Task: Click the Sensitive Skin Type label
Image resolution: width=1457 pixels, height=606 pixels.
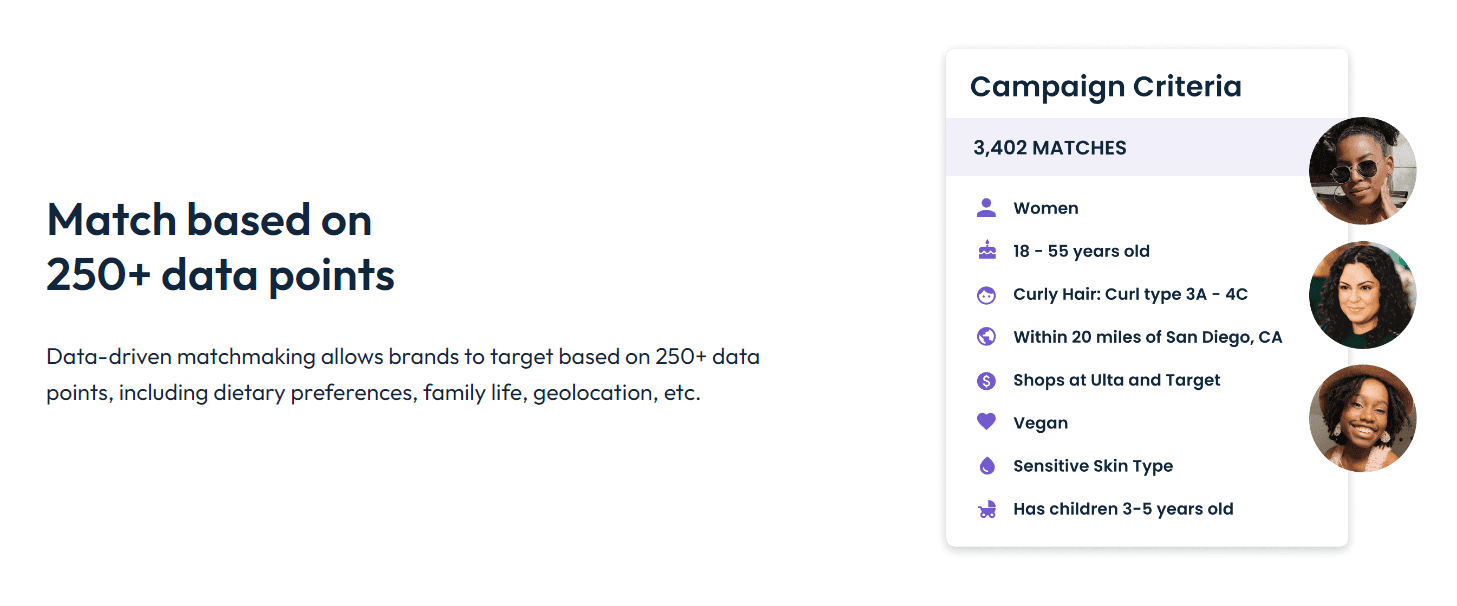Action: [1092, 466]
